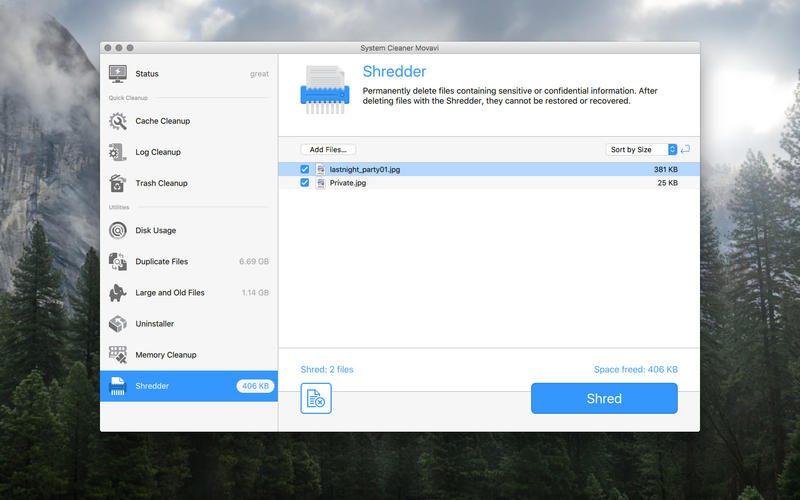Click the 25 KB size value
Viewport: 800px width, 500px height.
(668, 183)
